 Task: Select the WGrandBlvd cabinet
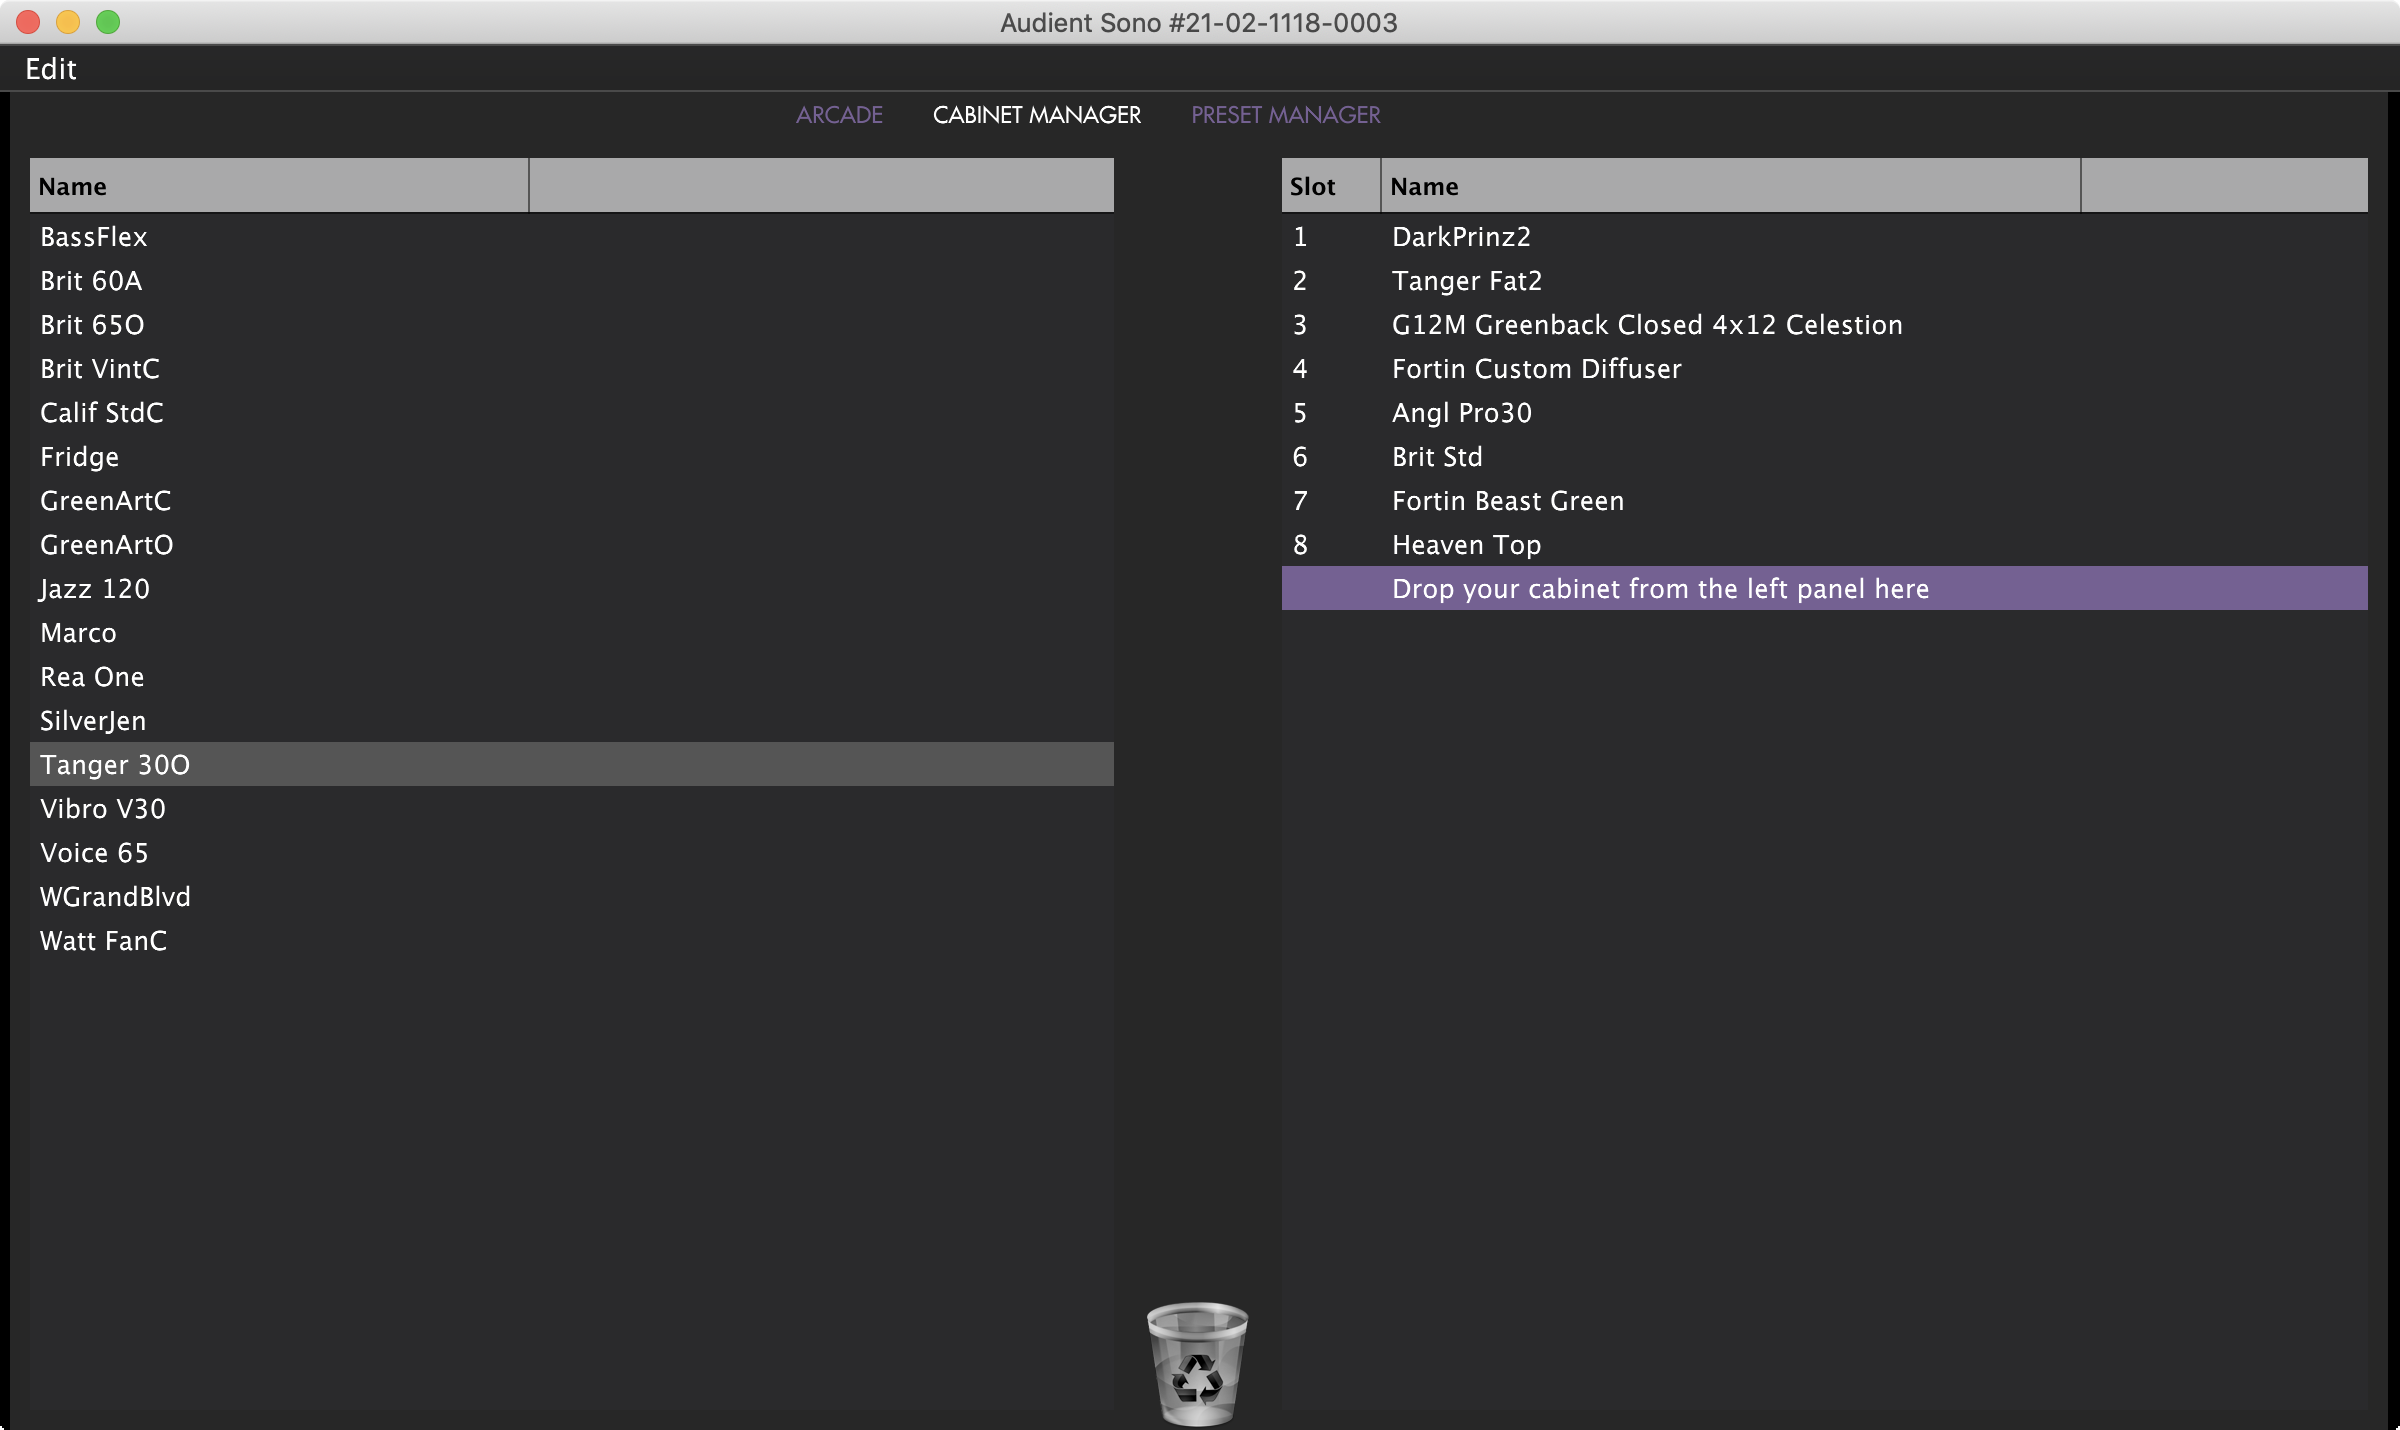pos(572,897)
